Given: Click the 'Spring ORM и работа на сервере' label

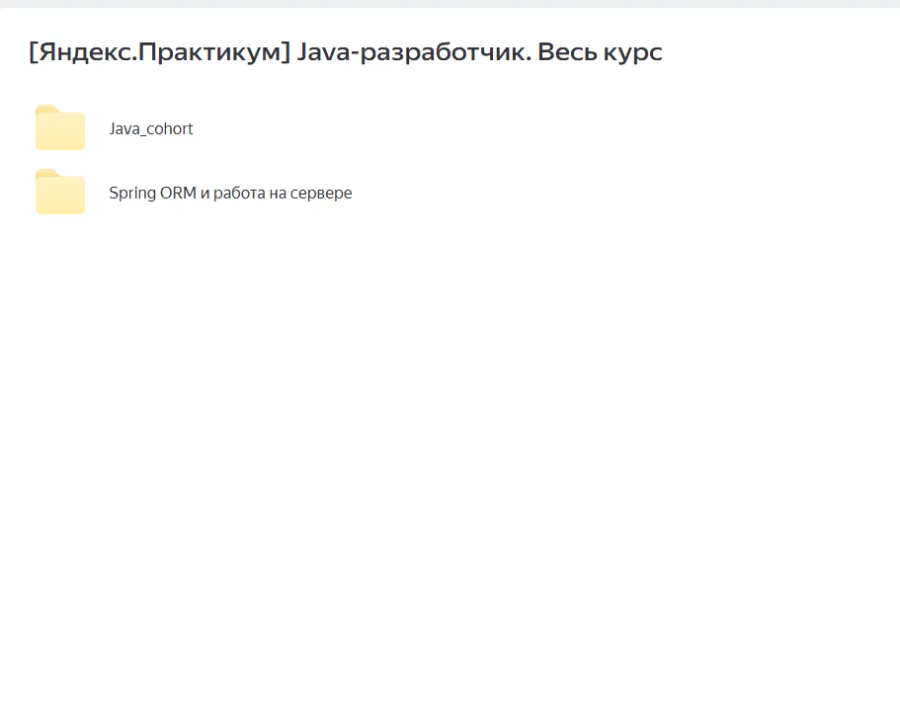Looking at the screenshot, I should (230, 193).
